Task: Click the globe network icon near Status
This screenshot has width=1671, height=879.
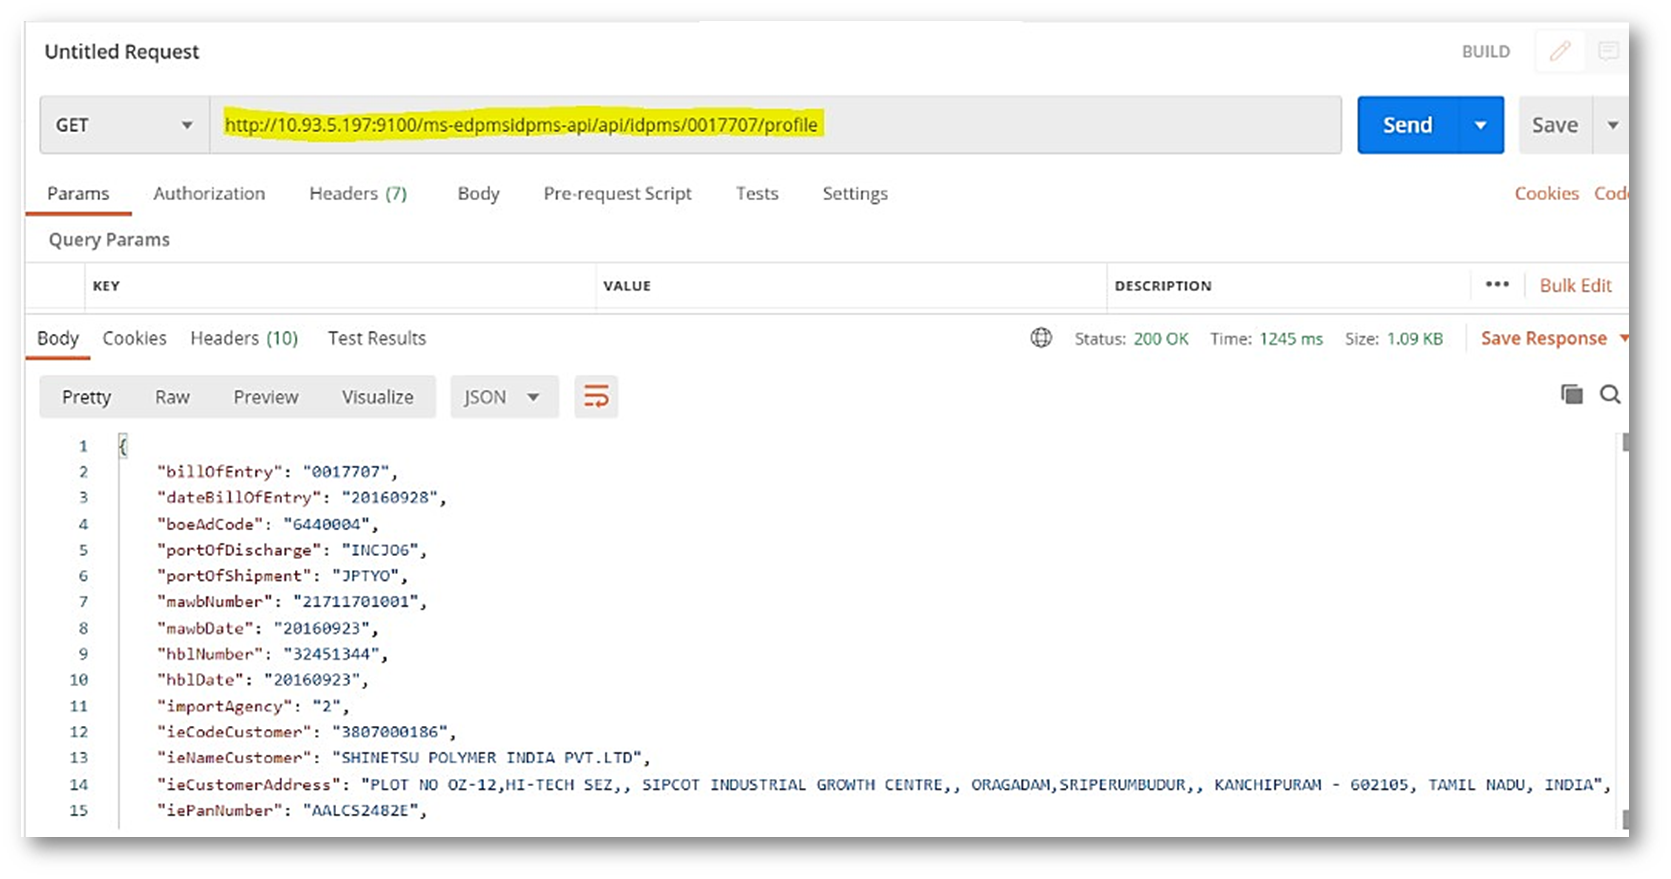Action: (1041, 338)
